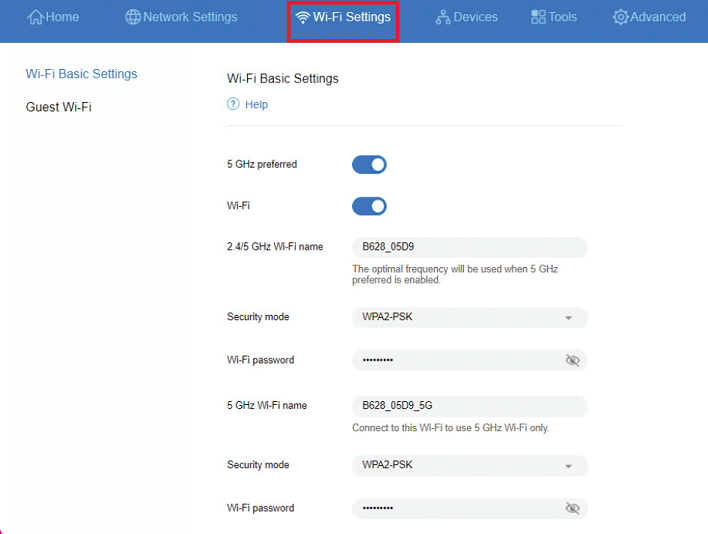
Task: Click the Devices topology icon
Action: coord(443,18)
